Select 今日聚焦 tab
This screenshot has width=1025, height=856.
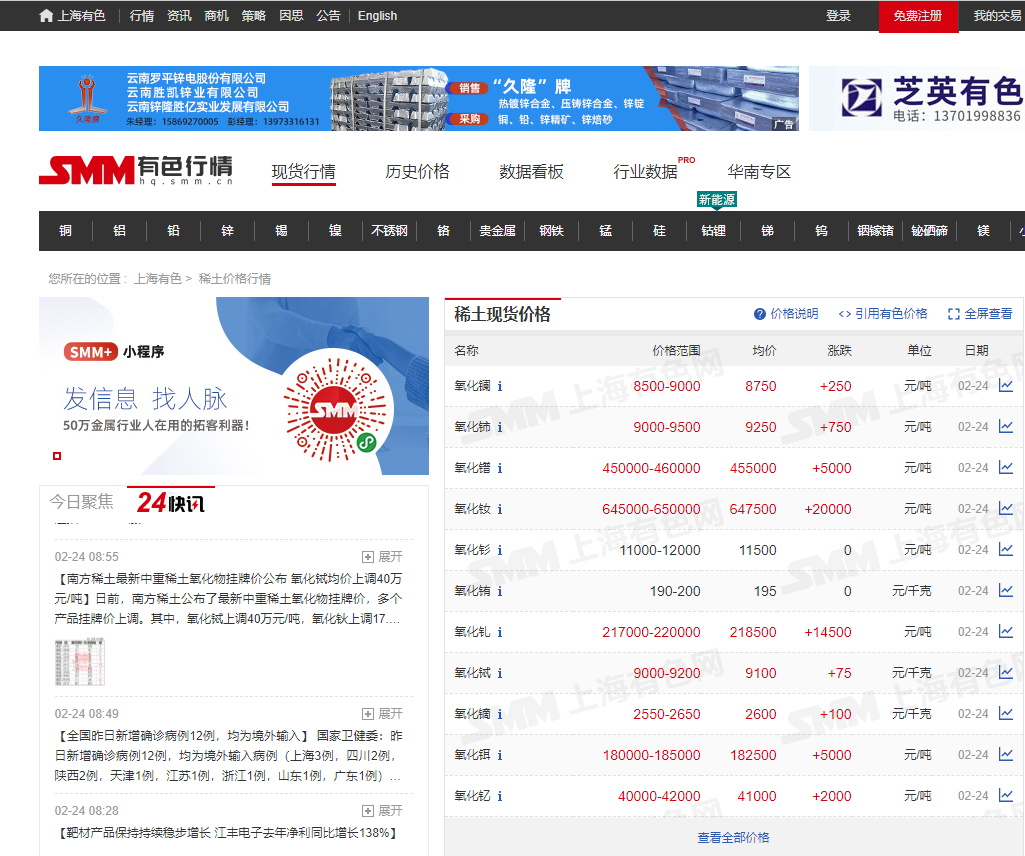click(82, 502)
